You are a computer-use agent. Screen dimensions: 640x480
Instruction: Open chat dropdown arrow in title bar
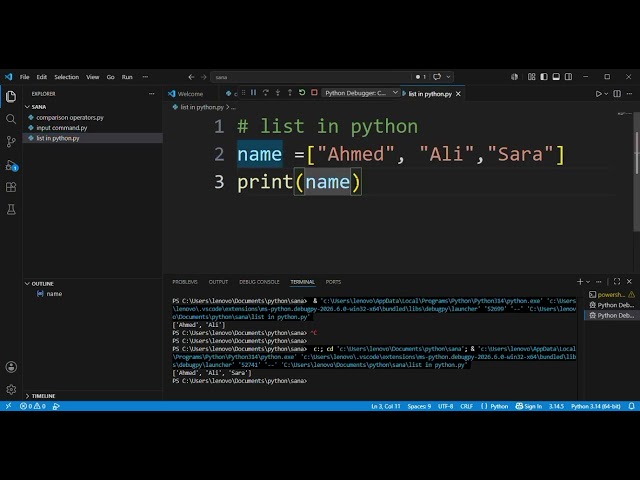pyautogui.click(x=448, y=77)
